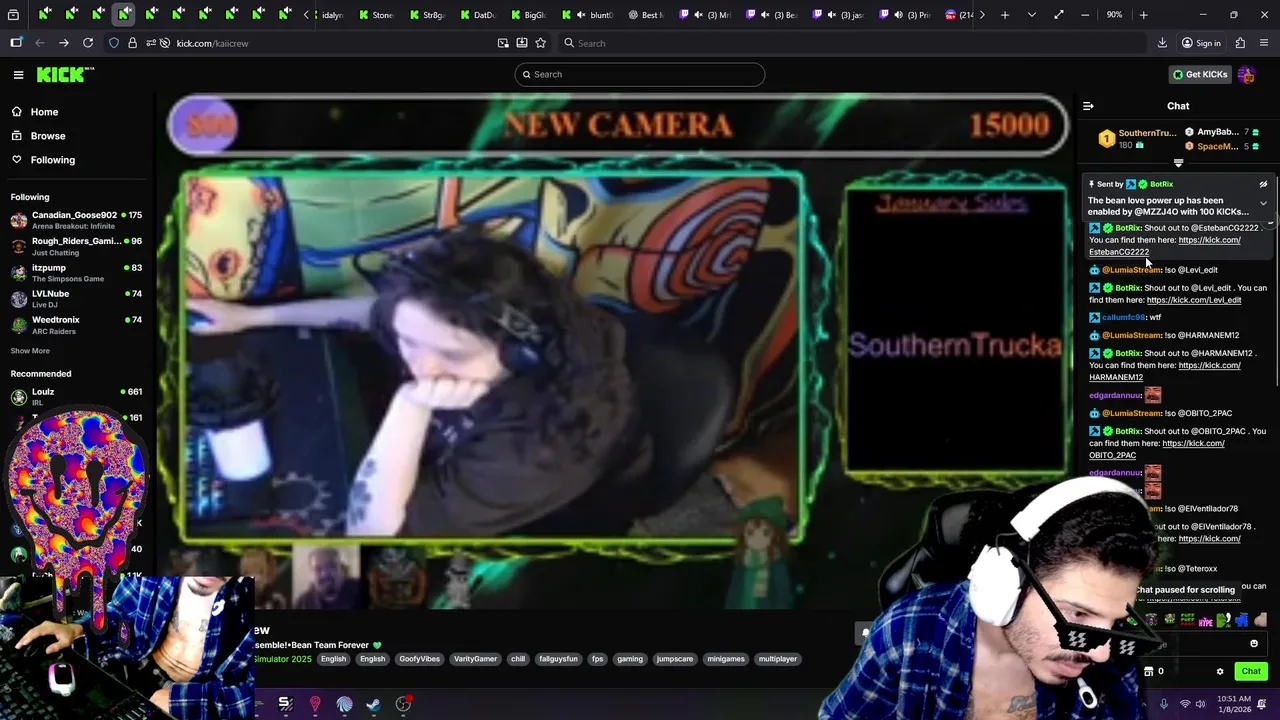Open user avatar menu
Viewport: 1280px width, 720px height.
coord(1246,74)
